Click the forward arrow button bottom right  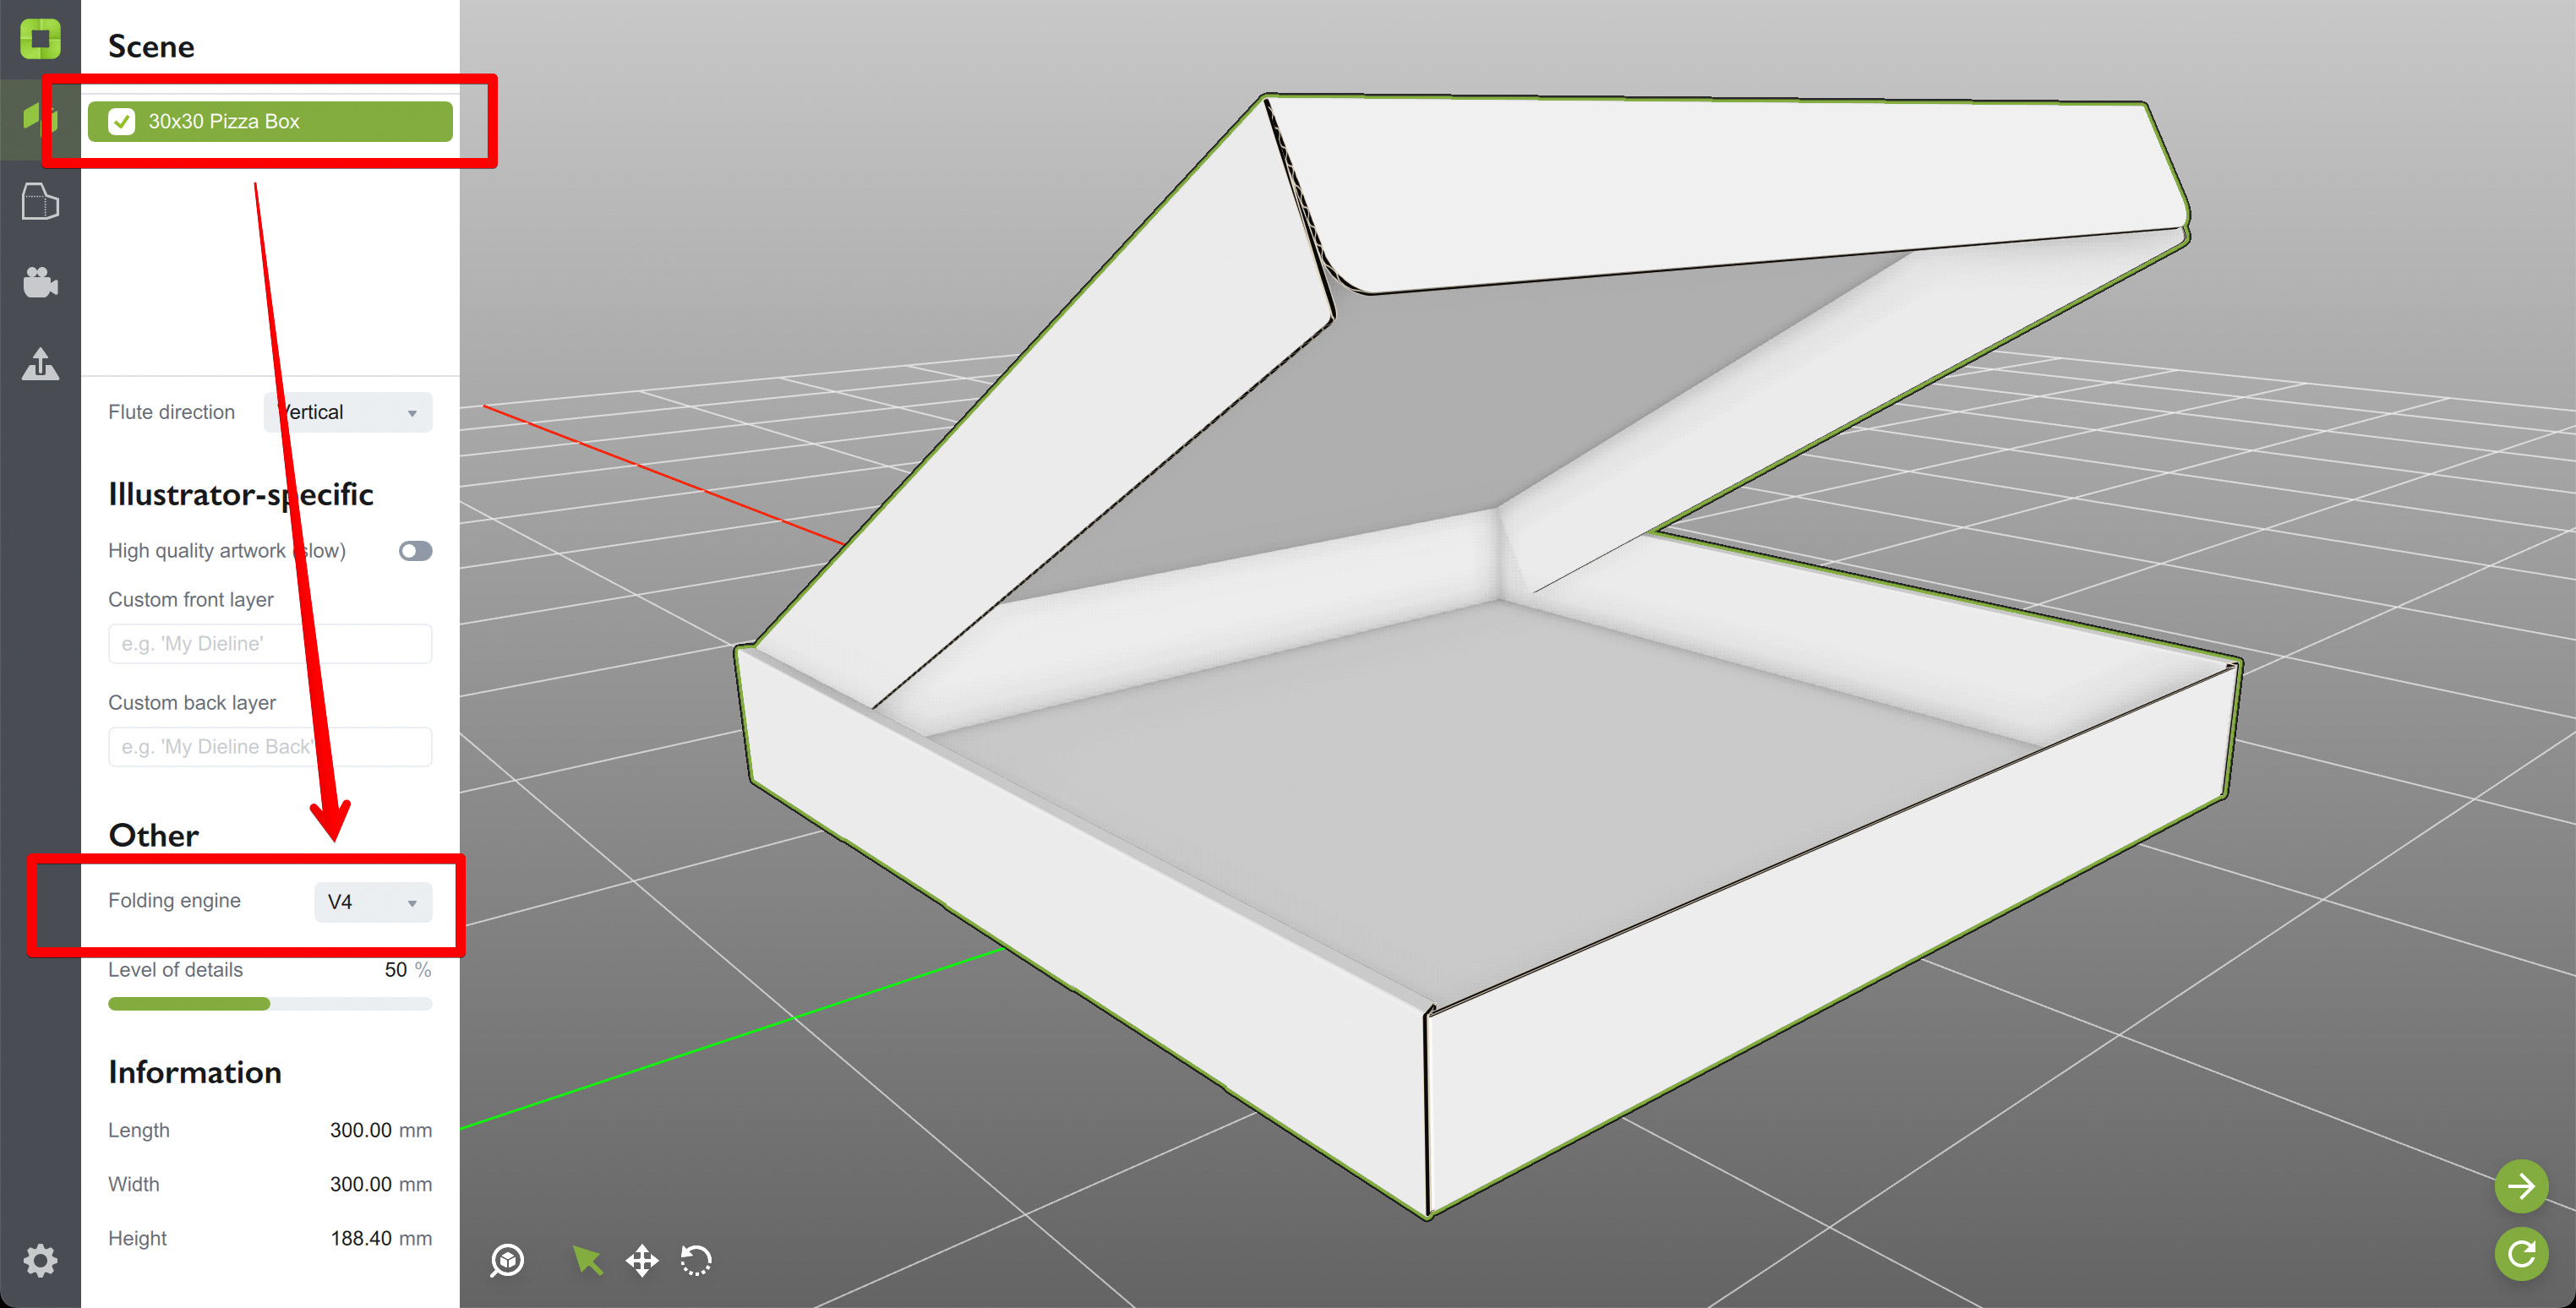pos(2521,1186)
